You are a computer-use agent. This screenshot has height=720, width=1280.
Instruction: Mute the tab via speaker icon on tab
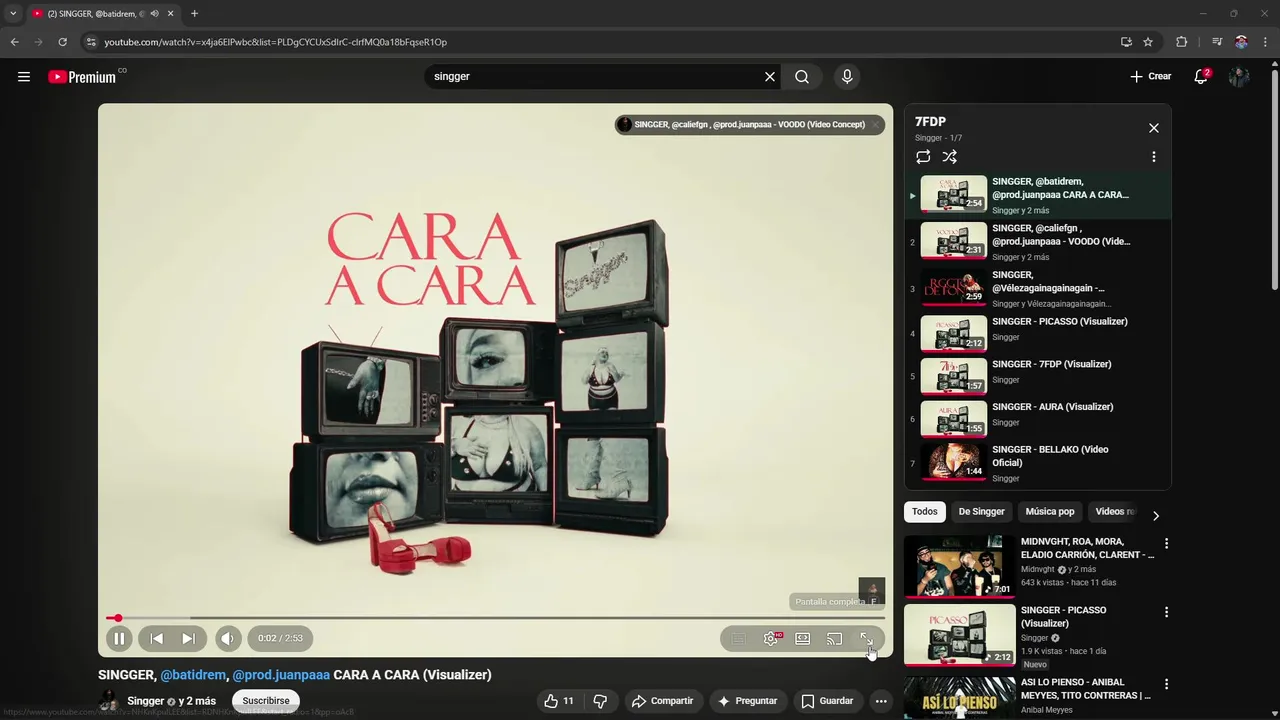click(x=154, y=14)
